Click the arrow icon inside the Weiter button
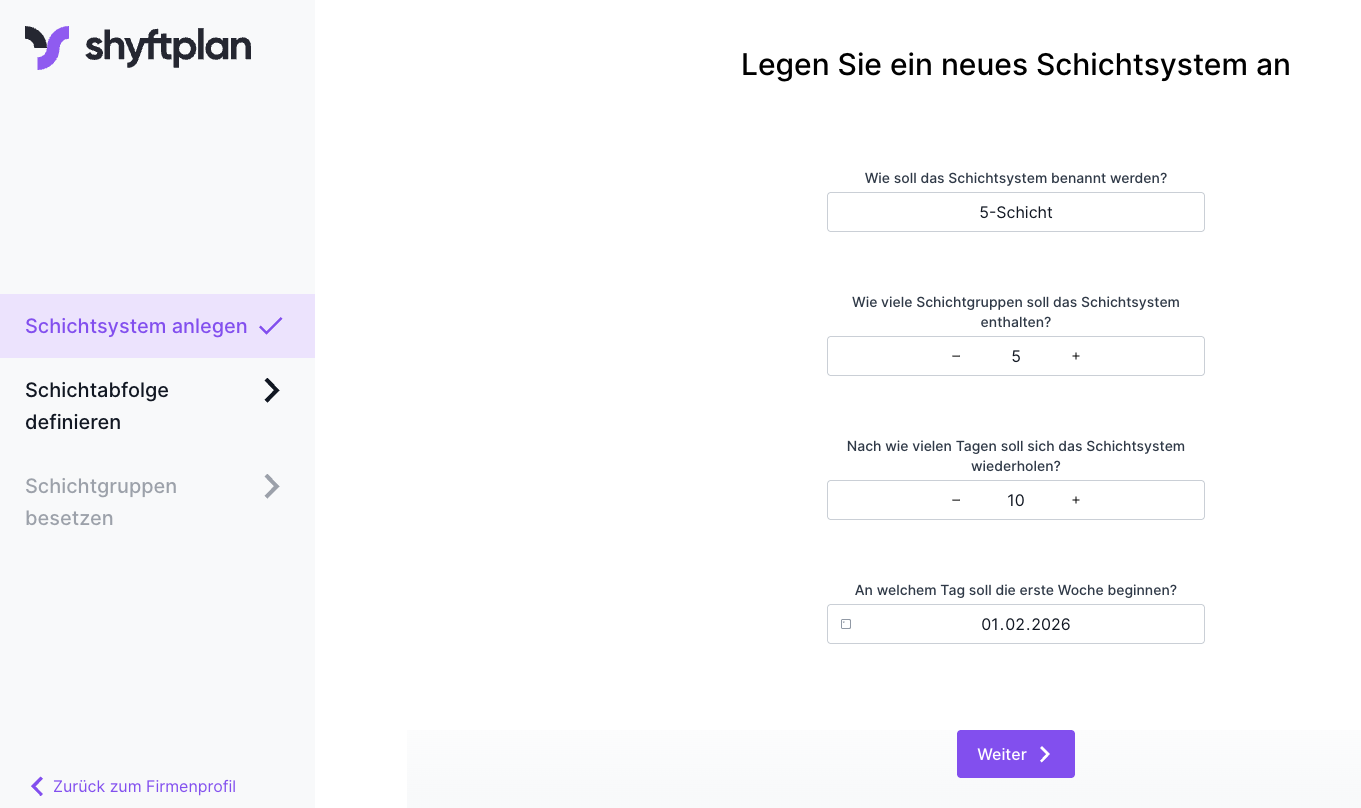1361x808 pixels. pyautogui.click(x=1045, y=754)
